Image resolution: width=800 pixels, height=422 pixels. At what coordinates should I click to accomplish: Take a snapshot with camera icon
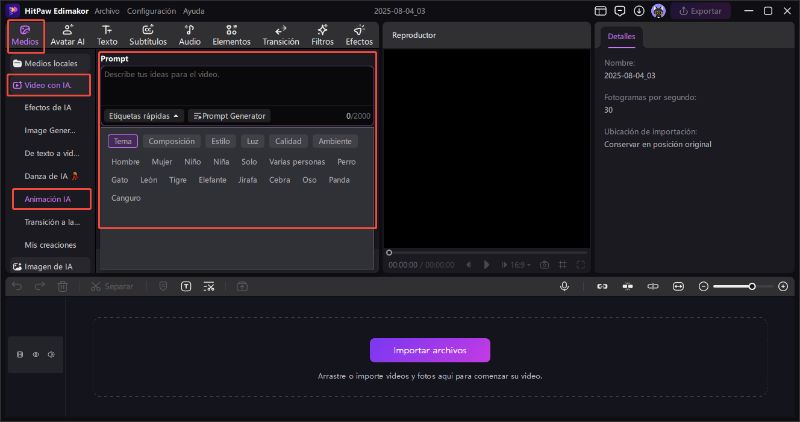tap(544, 265)
